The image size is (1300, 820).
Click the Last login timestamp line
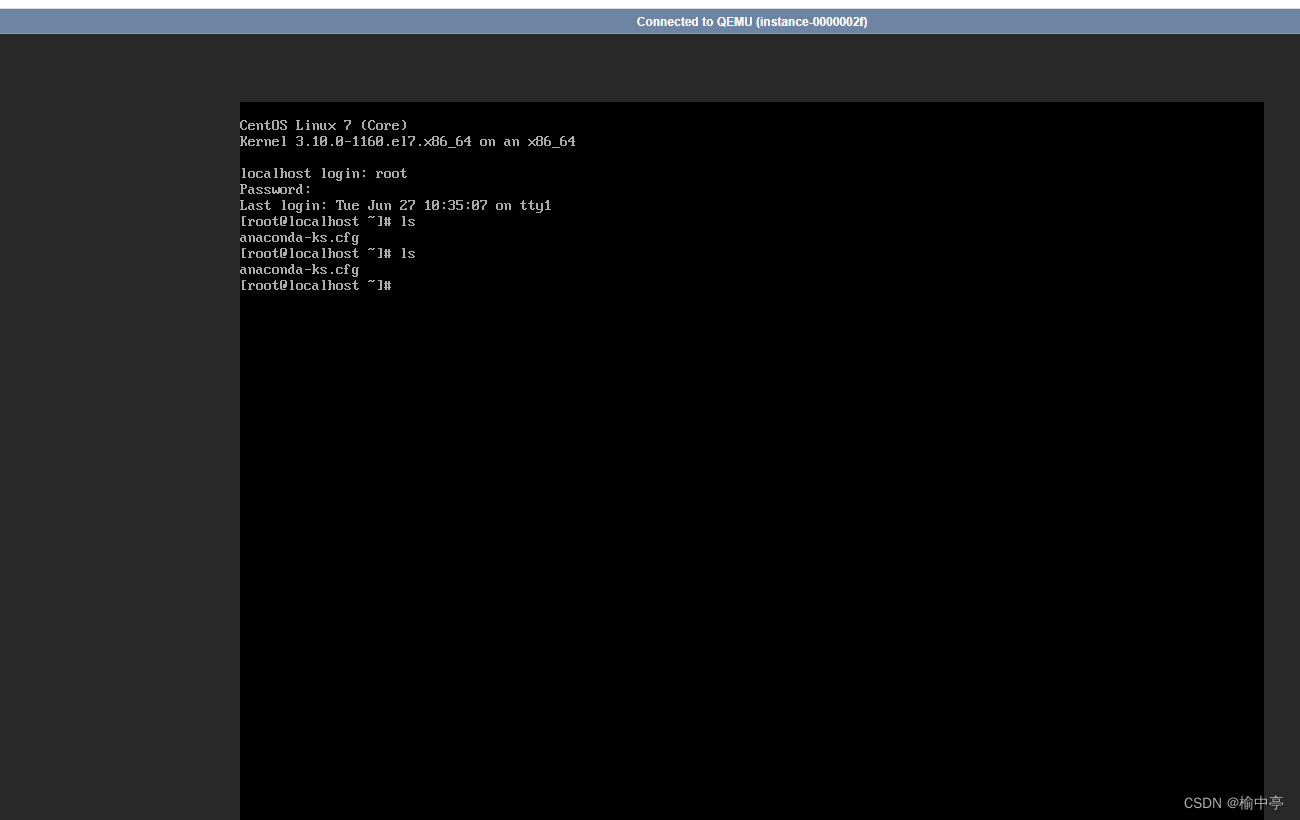coord(395,205)
